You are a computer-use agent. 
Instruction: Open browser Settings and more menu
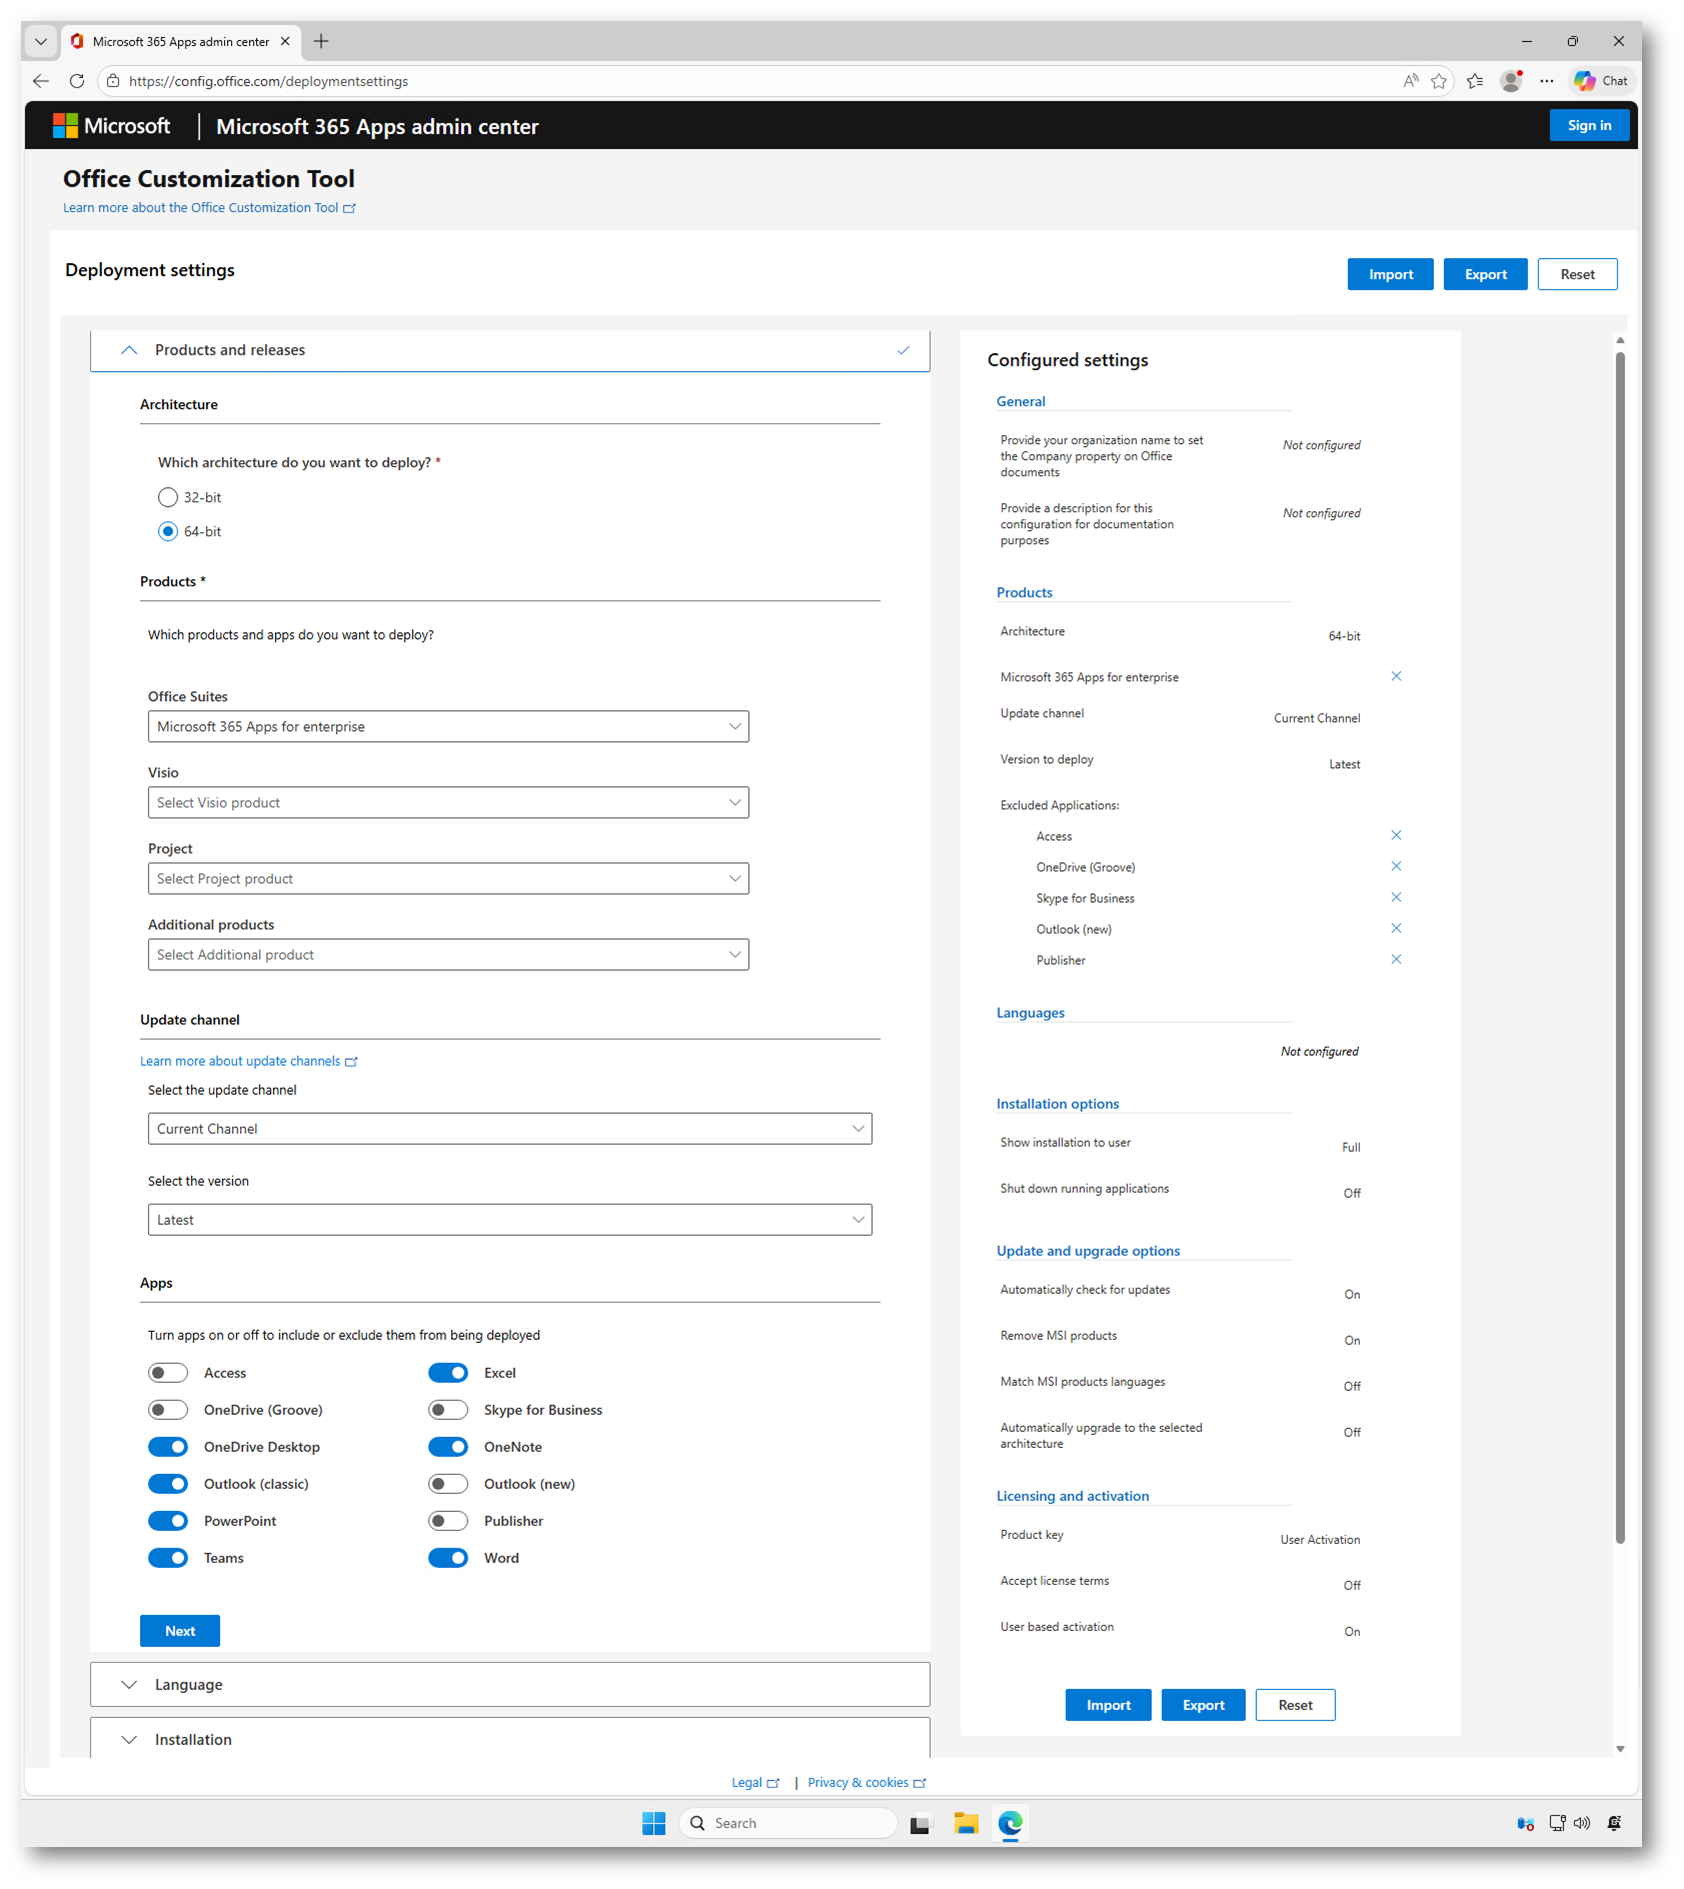1546,81
